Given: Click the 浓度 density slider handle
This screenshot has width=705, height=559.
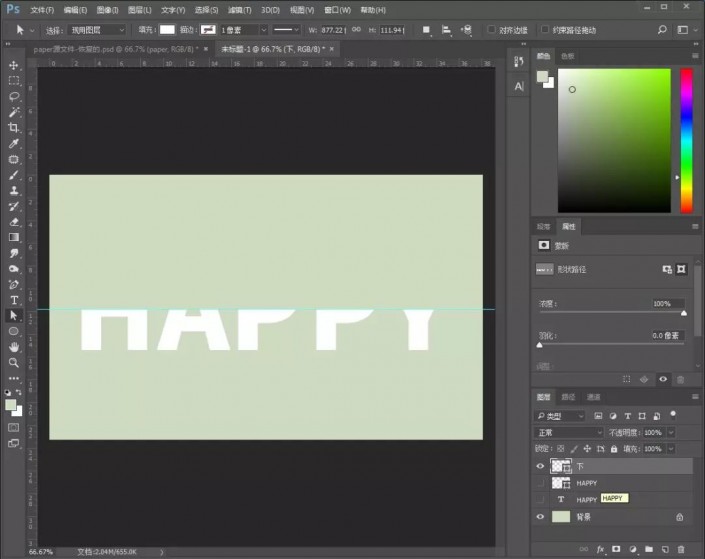Looking at the screenshot, I should (x=683, y=313).
